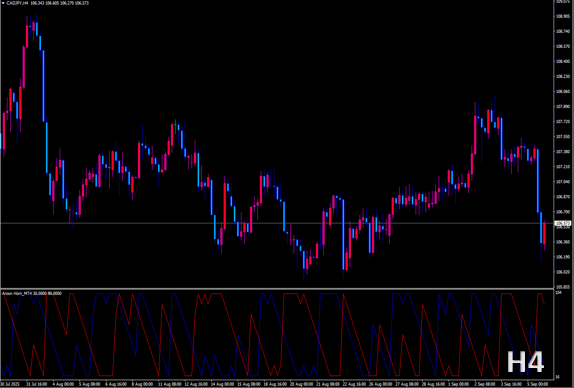The height and width of the screenshot is (388, 574).
Task: Click the 107.720 price scale label
Action: (563, 122)
